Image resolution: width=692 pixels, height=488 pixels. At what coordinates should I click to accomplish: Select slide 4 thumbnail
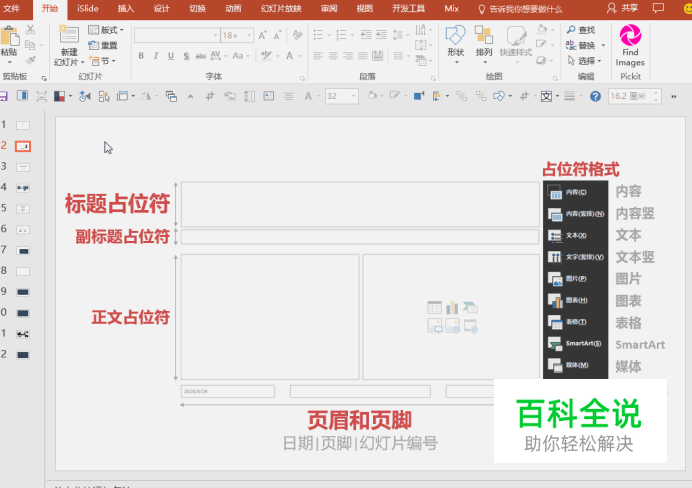point(23,188)
